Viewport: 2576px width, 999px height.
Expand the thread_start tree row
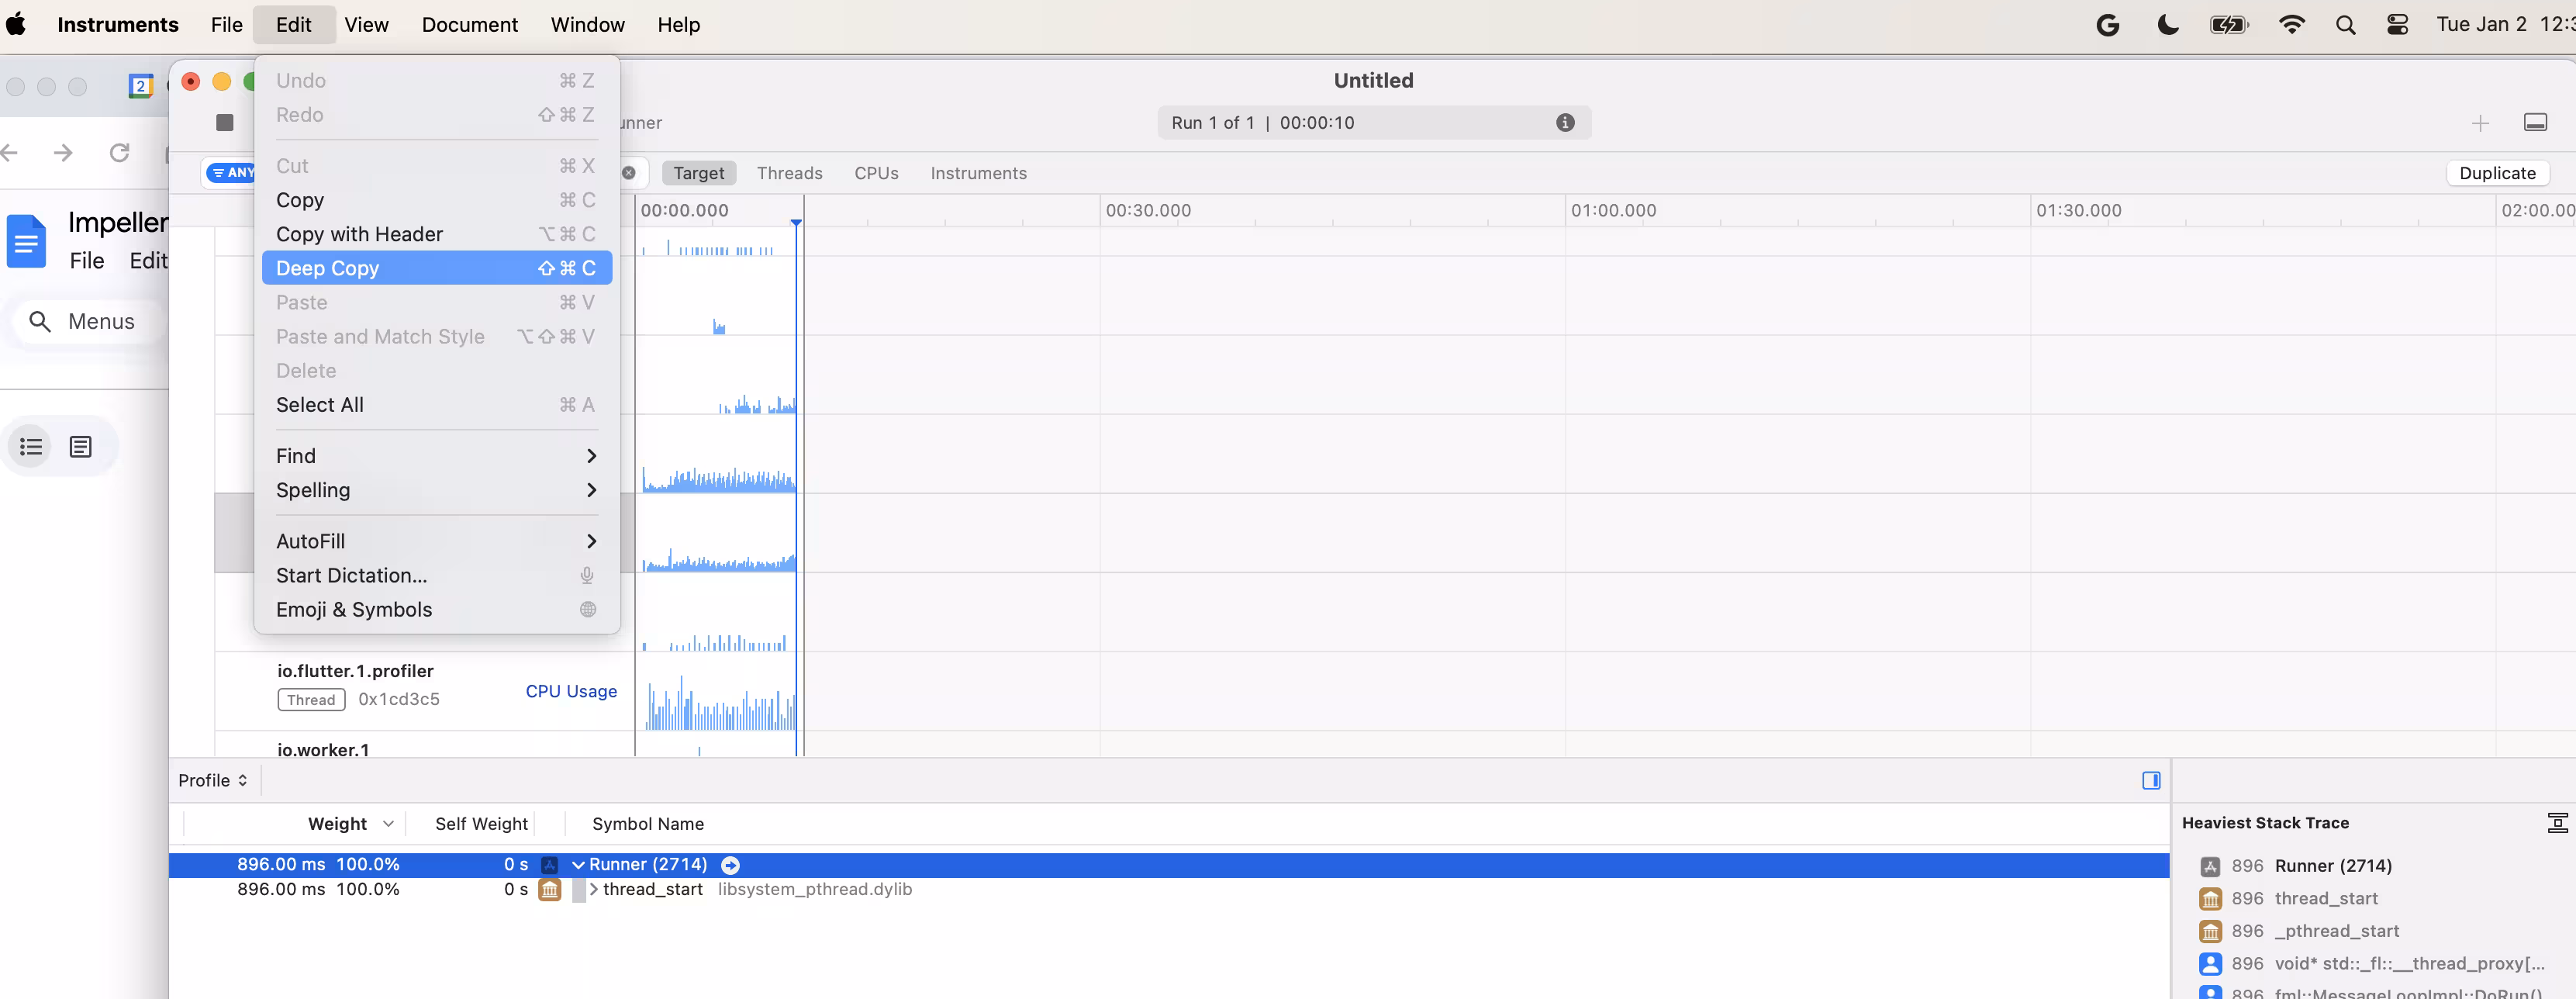coord(594,889)
